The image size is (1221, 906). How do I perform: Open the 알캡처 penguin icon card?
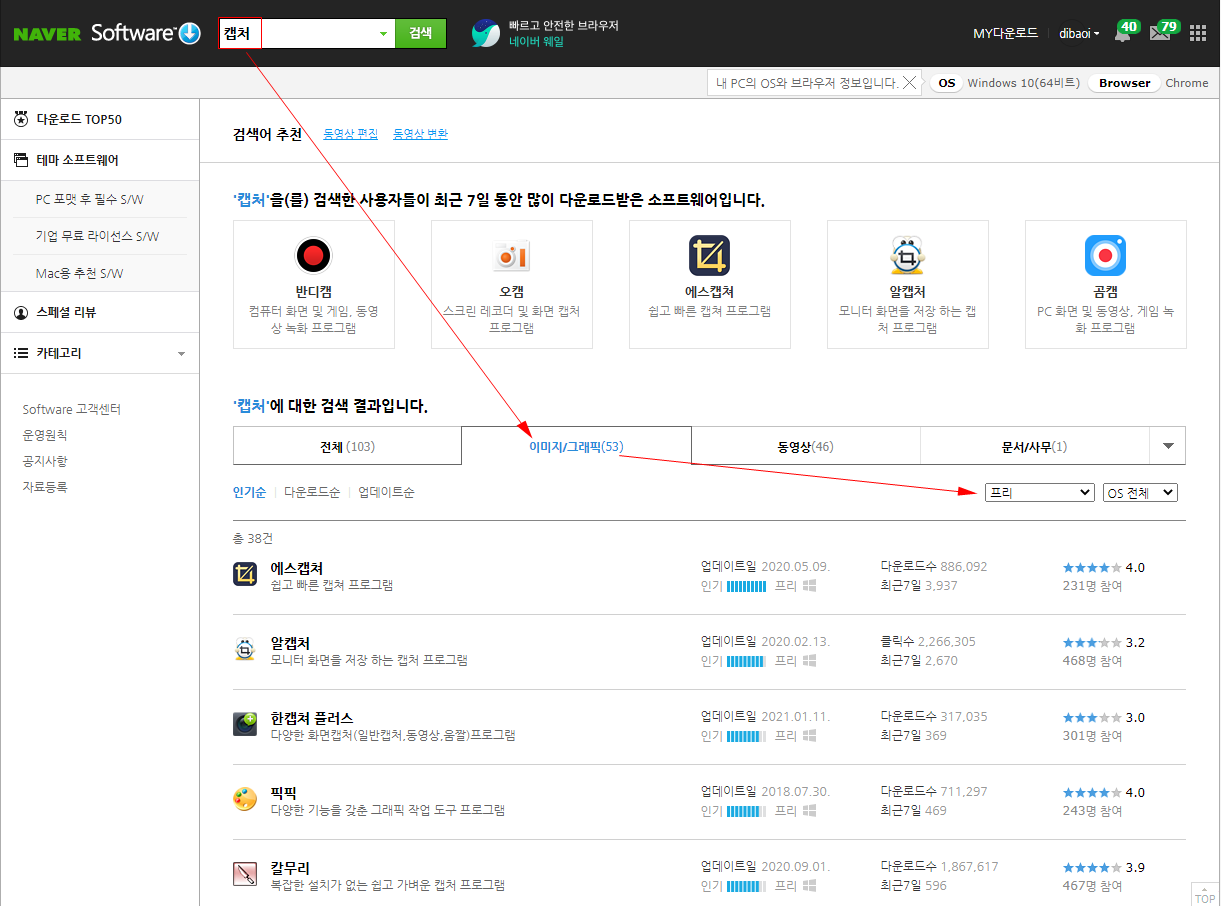[x=907, y=256]
